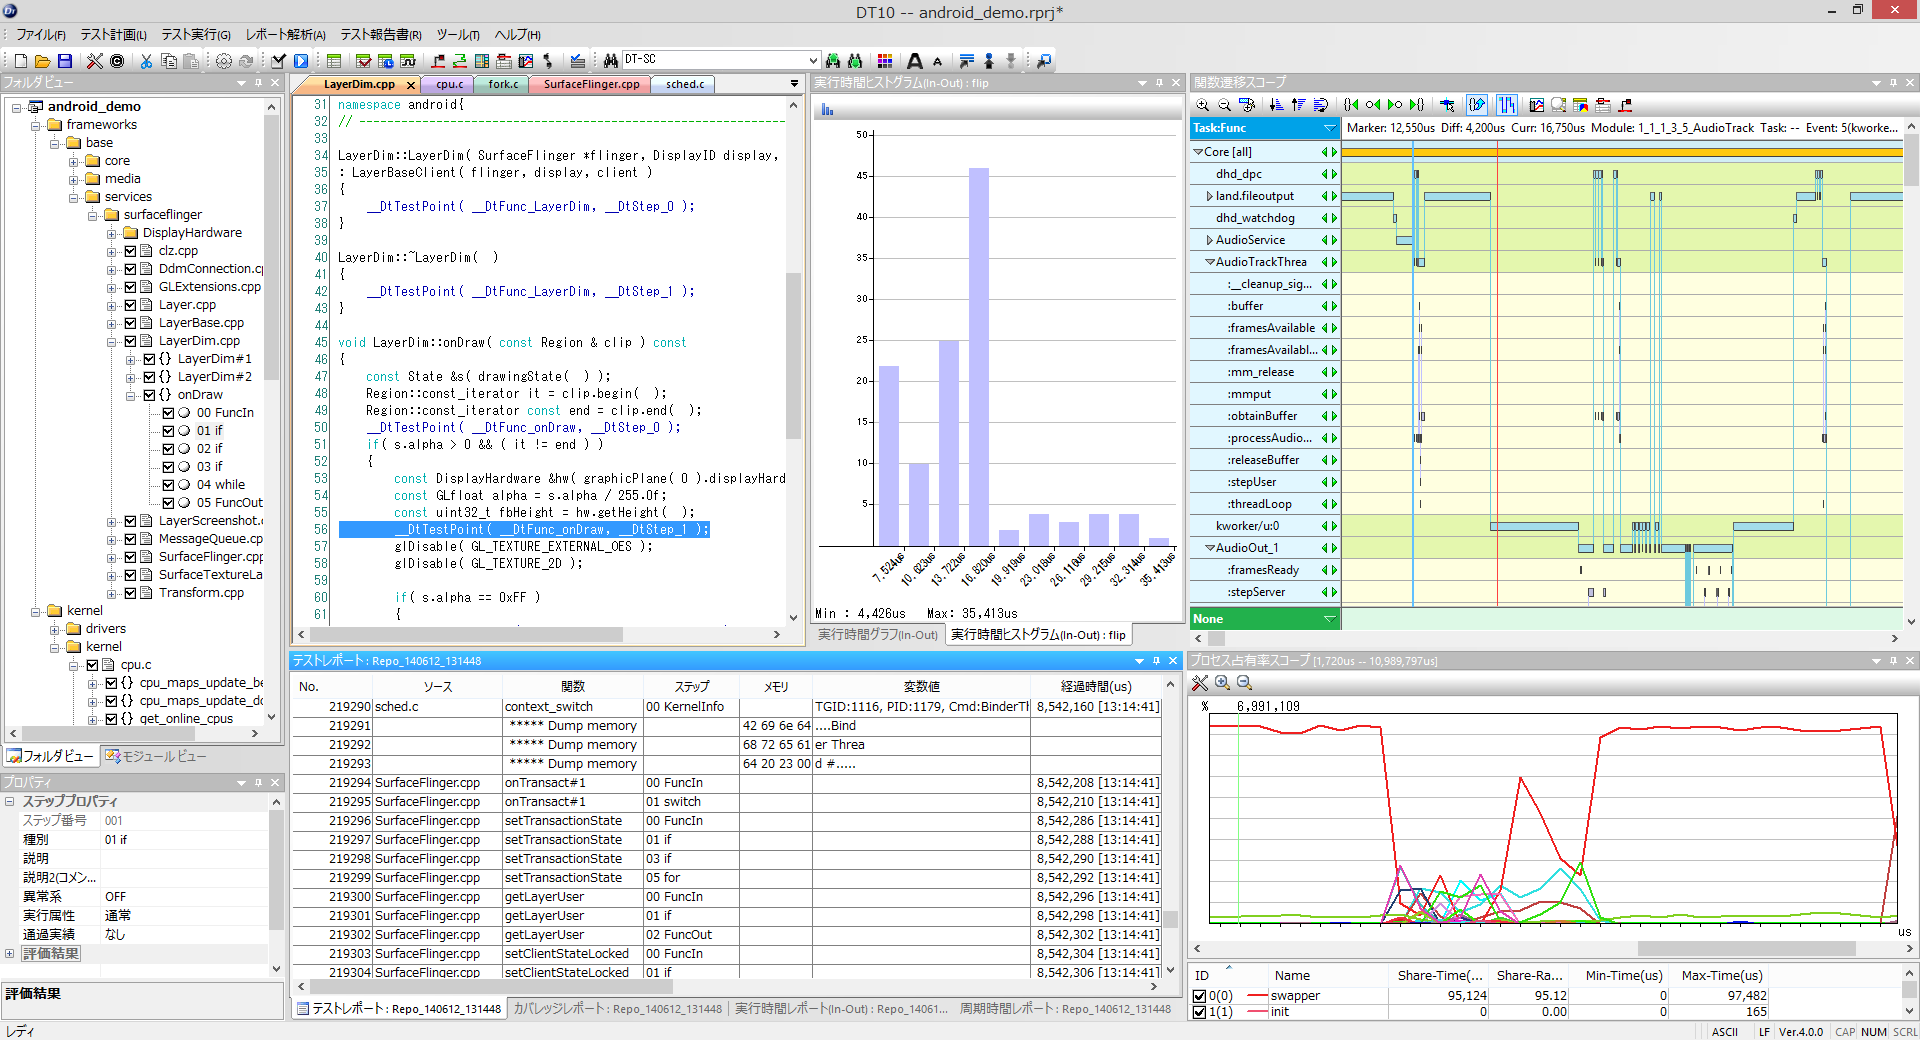1920x1040 pixels.
Task: Click the 経過時間(us) column header
Action: click(x=1096, y=686)
